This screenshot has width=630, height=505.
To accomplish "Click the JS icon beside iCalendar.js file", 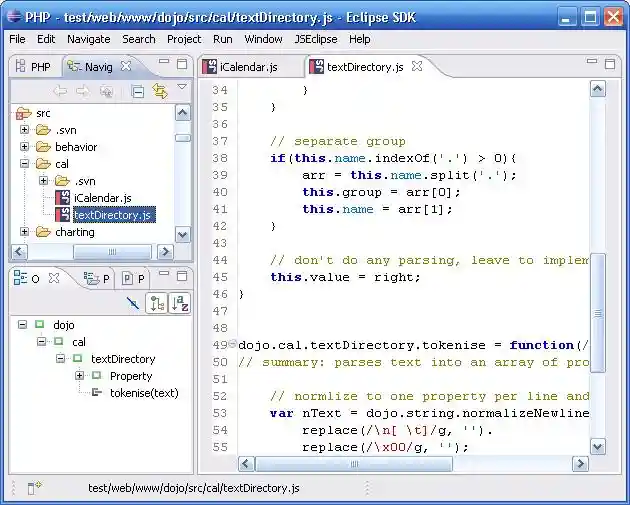I will 62,198.
